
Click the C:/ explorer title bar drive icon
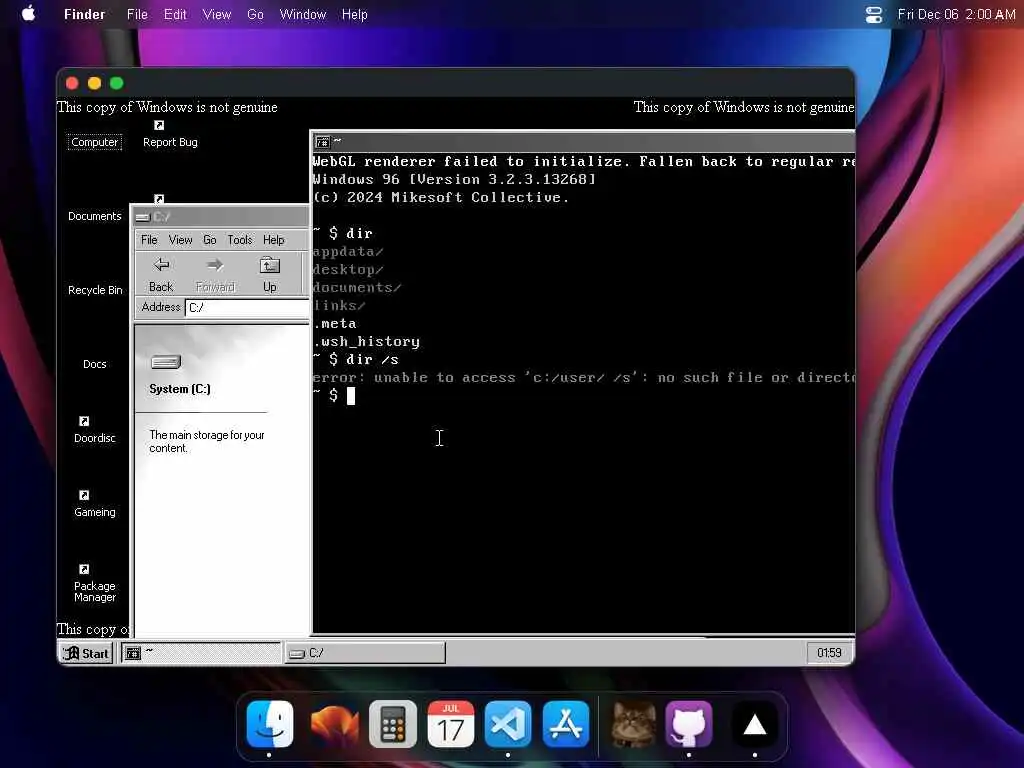(143, 217)
